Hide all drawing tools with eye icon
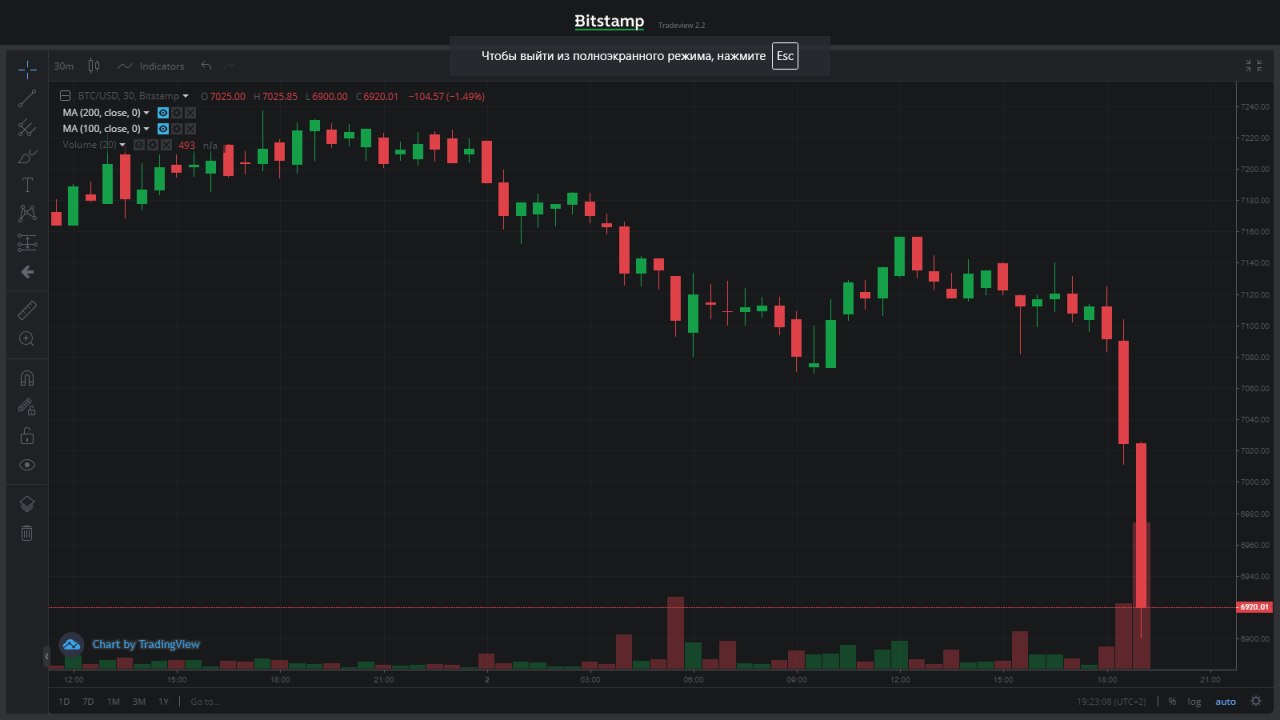 coord(27,465)
